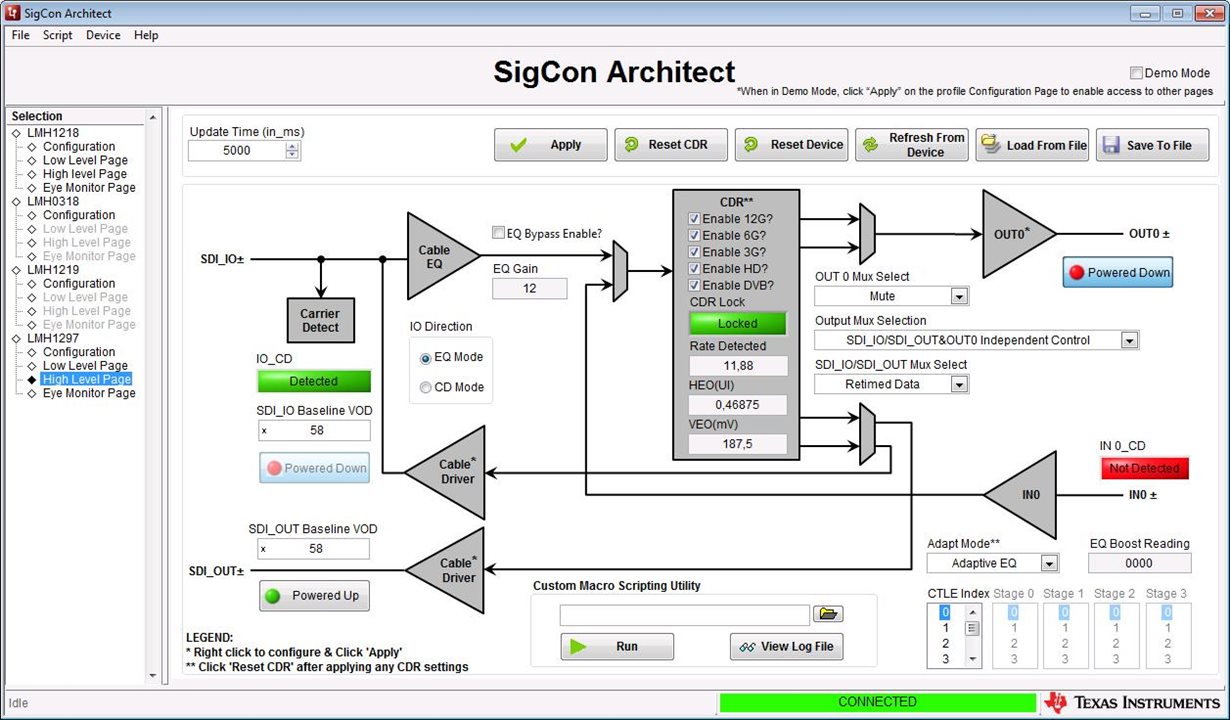Viewport: 1230px width, 720px height.
Task: Select LMH1297 Low Level Page
Action: (x=85, y=366)
